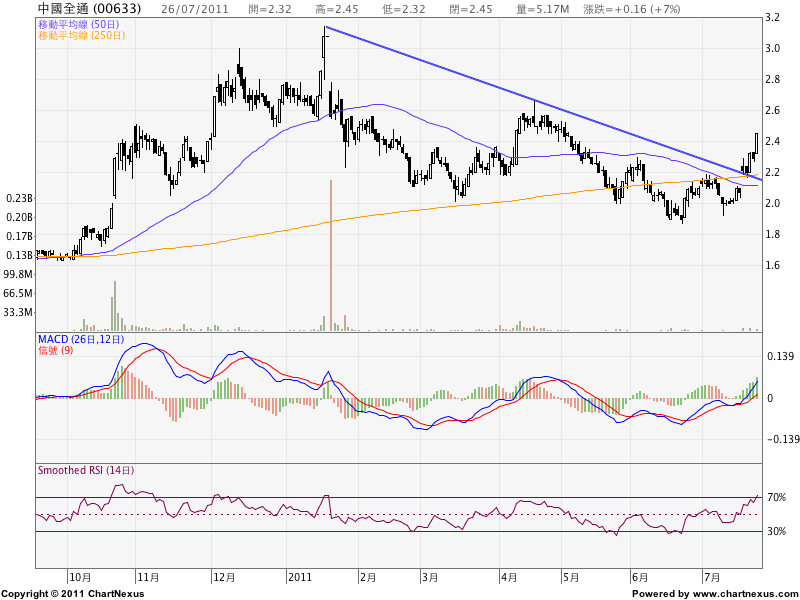
Task: Click the change value 漲跌=+0.16 (+7%)
Action: click(632, 9)
